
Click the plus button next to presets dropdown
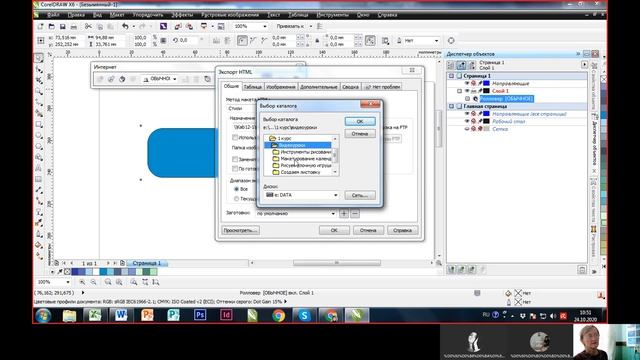click(x=344, y=213)
